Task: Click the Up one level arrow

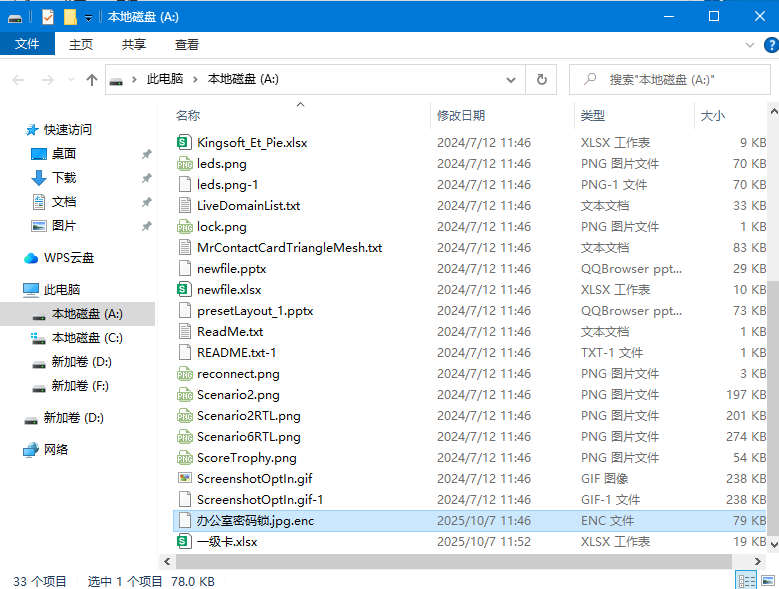Action: pos(92,80)
